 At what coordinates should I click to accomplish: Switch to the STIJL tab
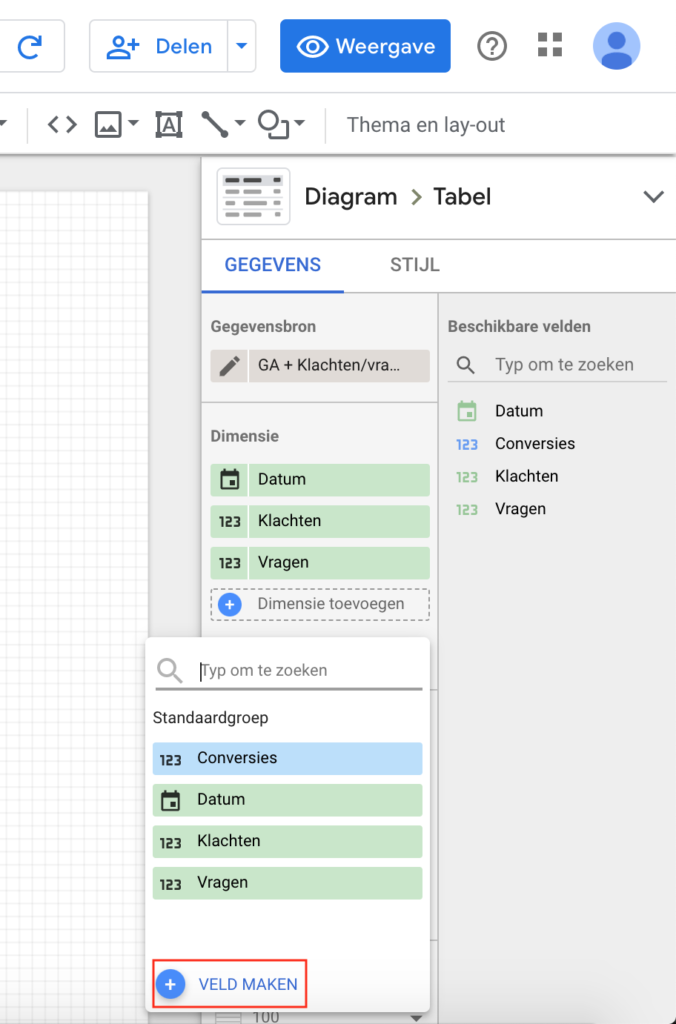414,265
